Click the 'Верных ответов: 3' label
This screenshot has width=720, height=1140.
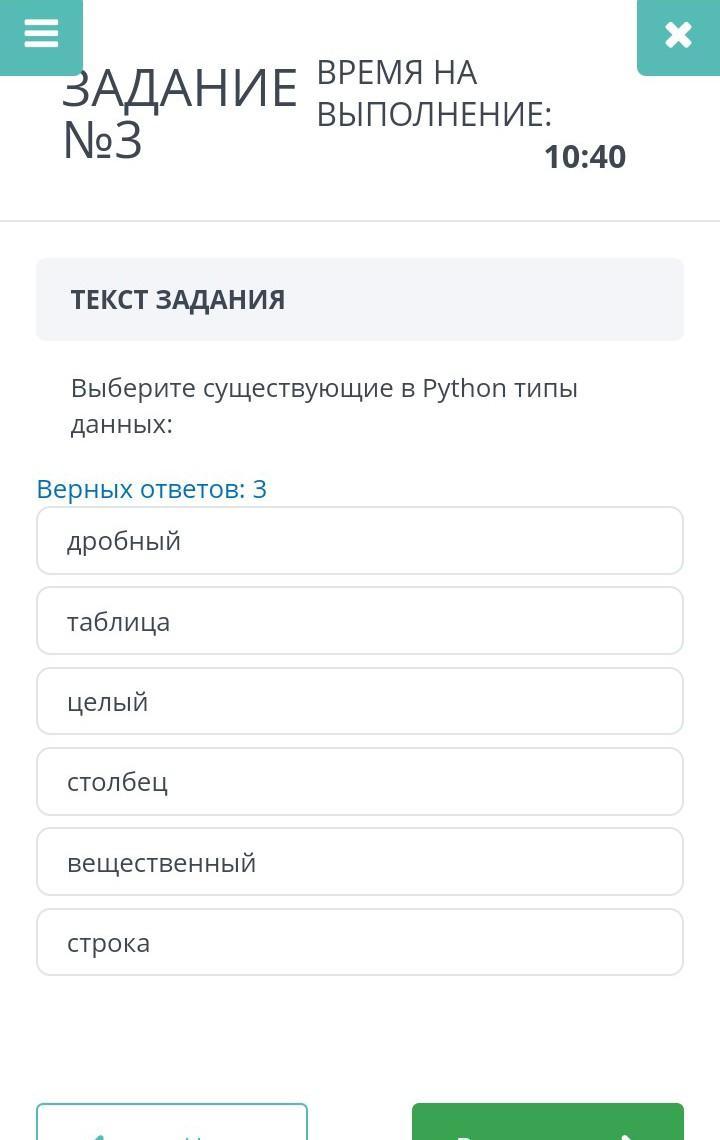[x=152, y=489]
